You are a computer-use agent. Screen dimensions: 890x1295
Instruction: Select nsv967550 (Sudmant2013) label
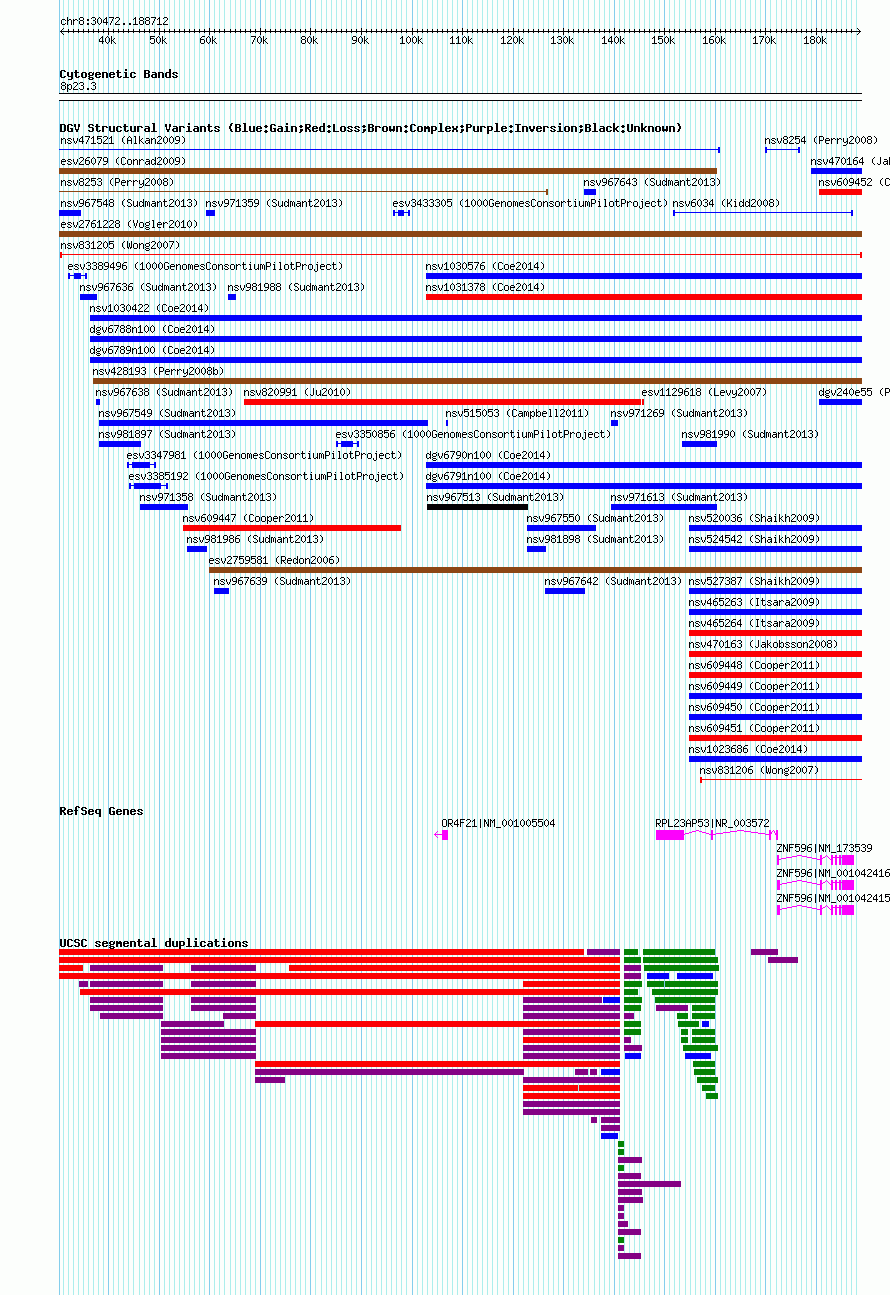tap(596, 519)
